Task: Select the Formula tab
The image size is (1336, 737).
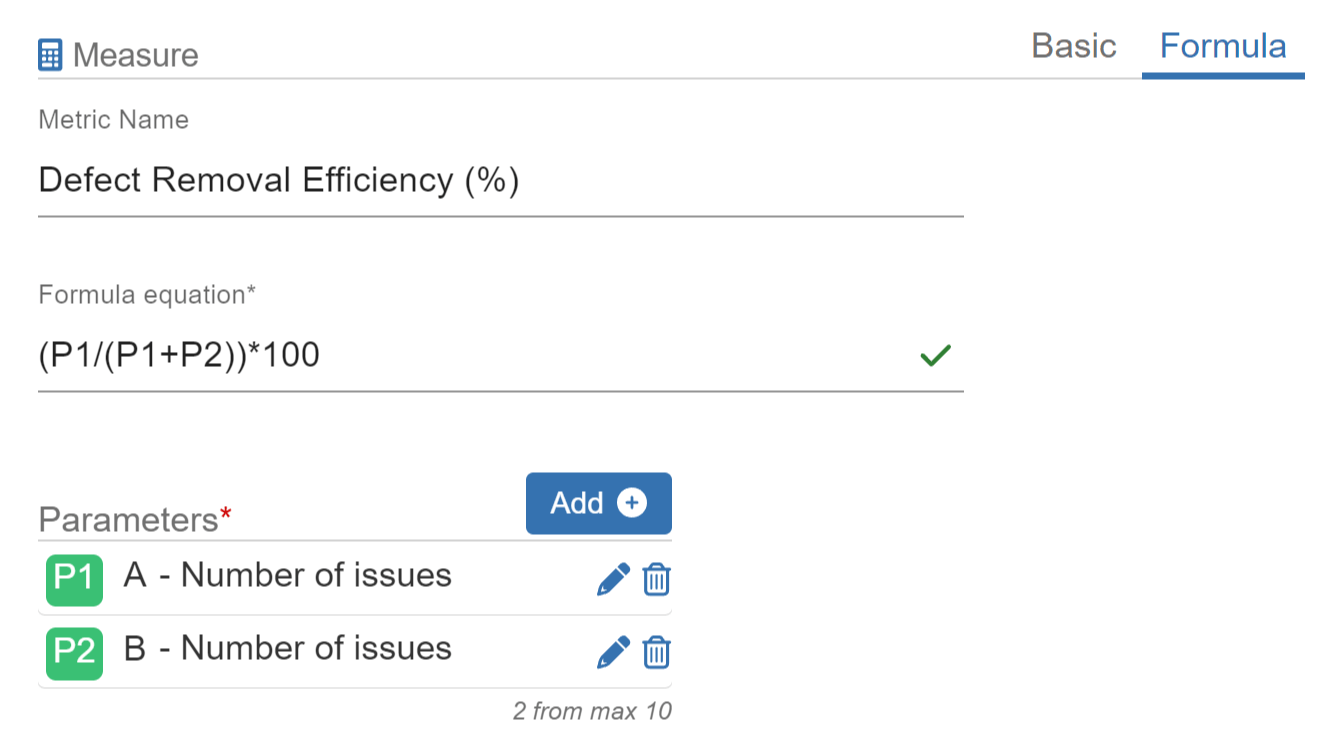Action: pyautogui.click(x=1222, y=46)
